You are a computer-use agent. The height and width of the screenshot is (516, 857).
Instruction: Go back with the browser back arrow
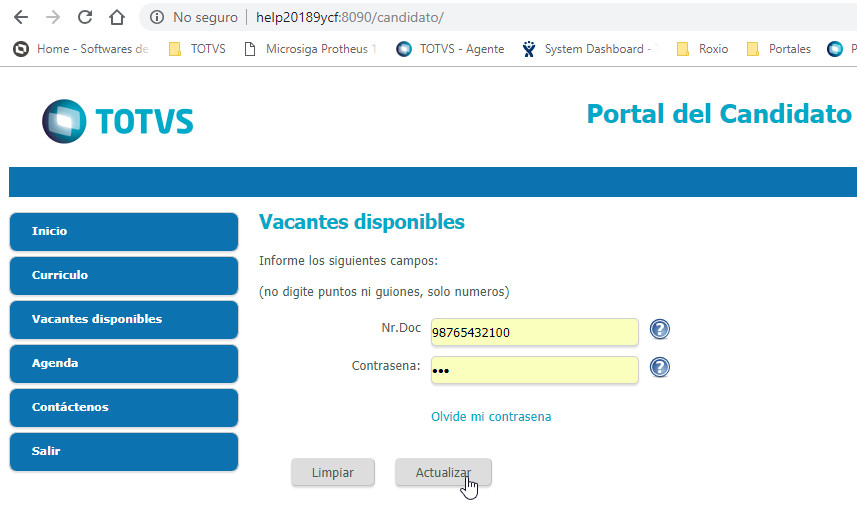[x=21, y=17]
